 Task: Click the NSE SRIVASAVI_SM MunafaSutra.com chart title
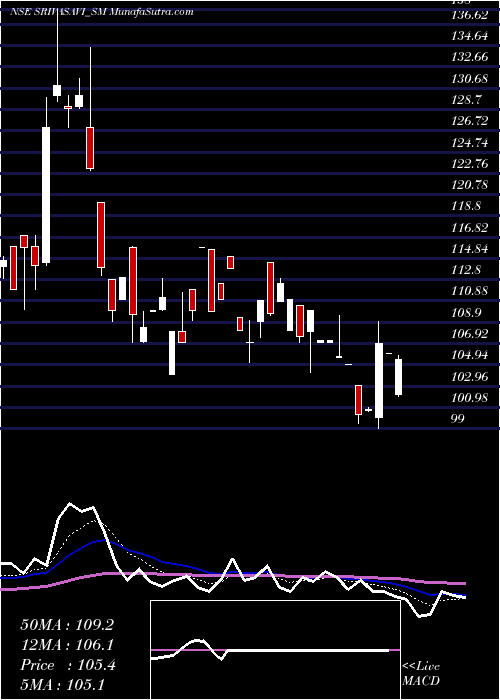101,12
